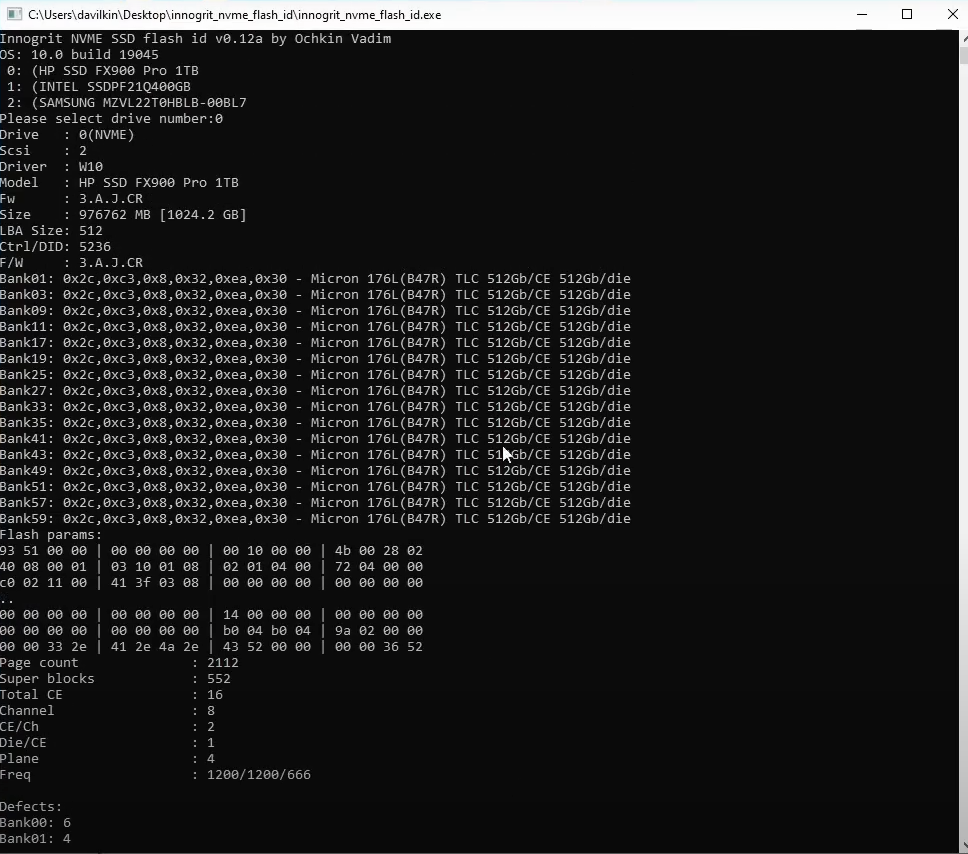
Task: Click the Bank03 flash ID row
Action: click(315, 295)
